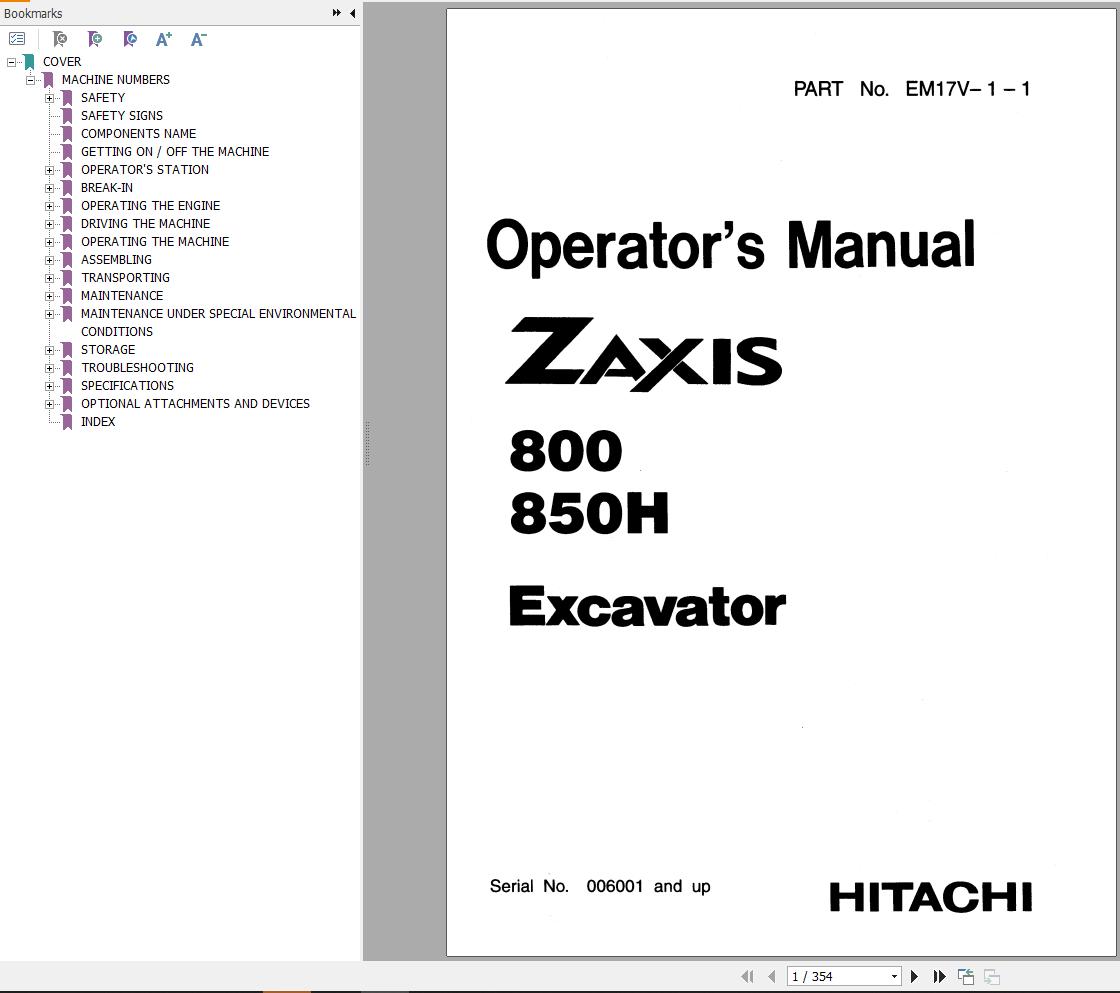Click the purple bookmark icon beside INDEX

point(67,422)
